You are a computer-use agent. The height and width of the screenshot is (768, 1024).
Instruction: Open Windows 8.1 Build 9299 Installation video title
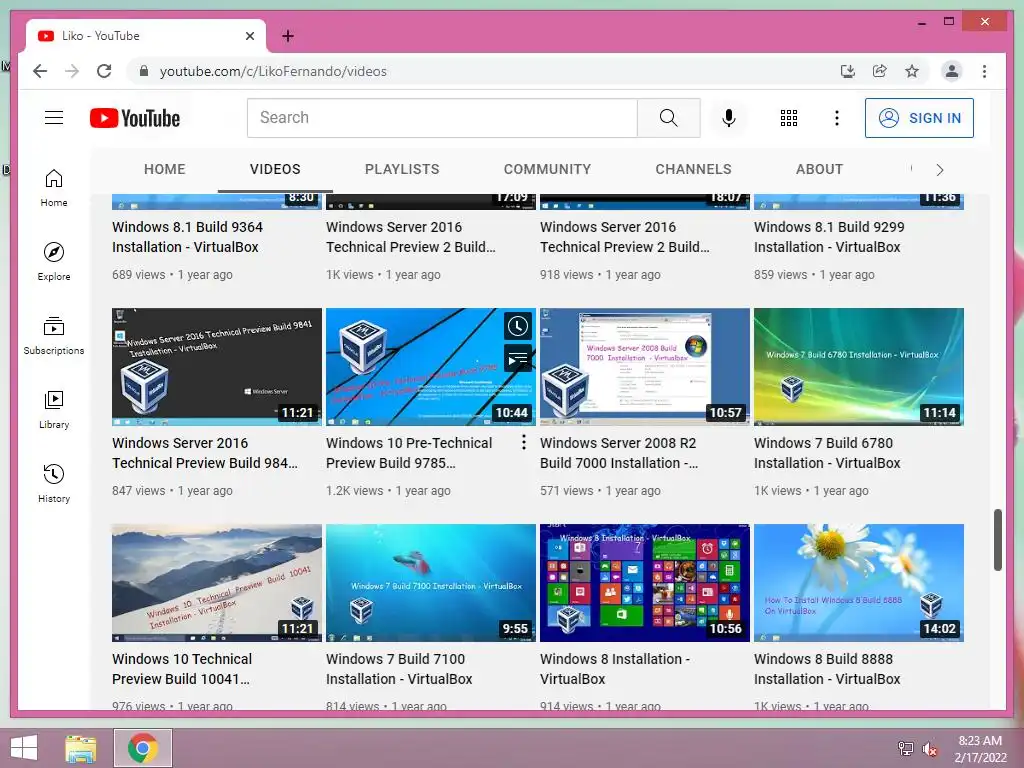tap(829, 237)
